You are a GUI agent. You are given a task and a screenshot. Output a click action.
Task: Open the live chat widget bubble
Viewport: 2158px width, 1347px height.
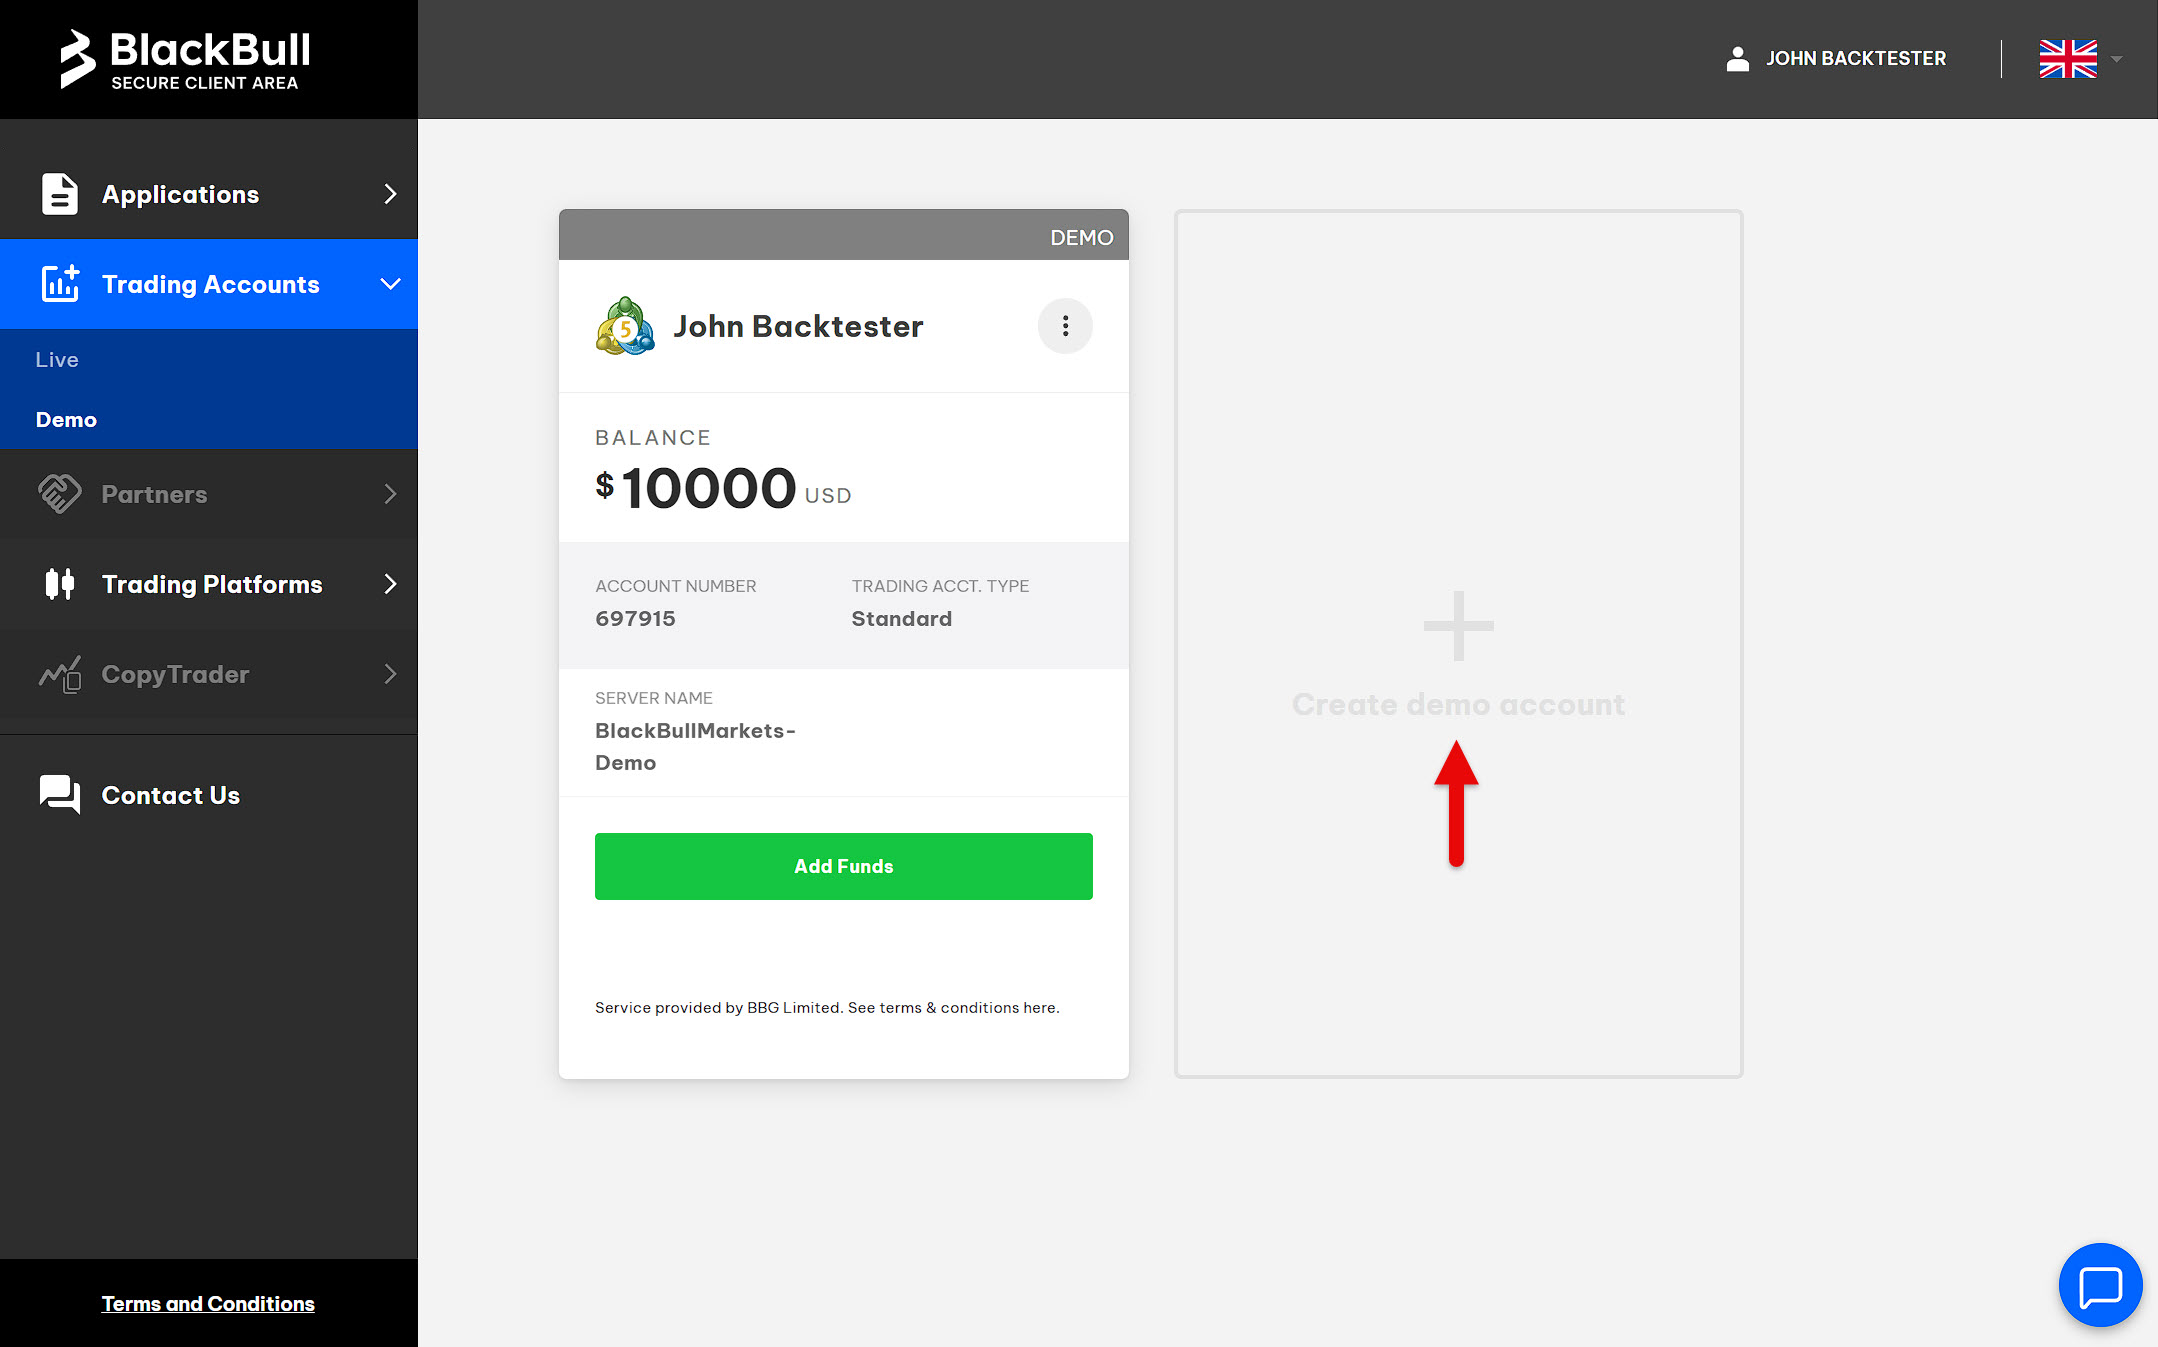[2099, 1286]
